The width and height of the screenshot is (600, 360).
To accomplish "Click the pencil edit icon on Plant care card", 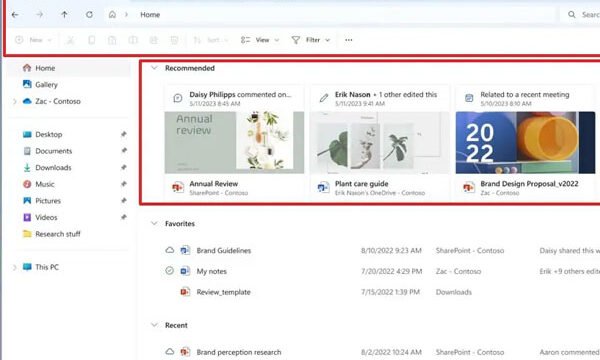I will point(324,98).
